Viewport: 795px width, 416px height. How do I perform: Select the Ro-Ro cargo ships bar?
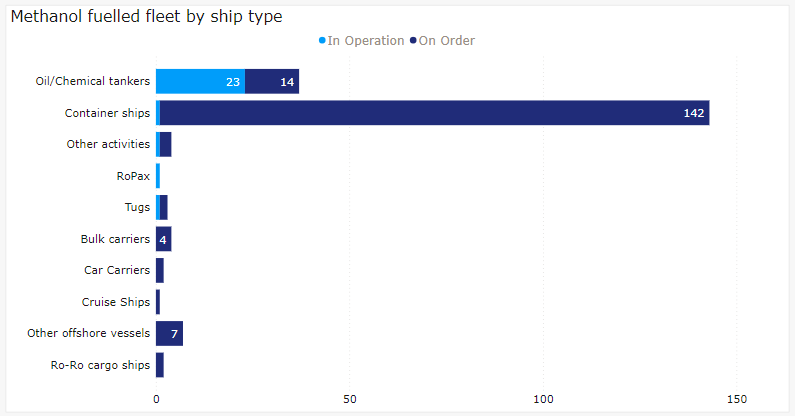tap(160, 365)
